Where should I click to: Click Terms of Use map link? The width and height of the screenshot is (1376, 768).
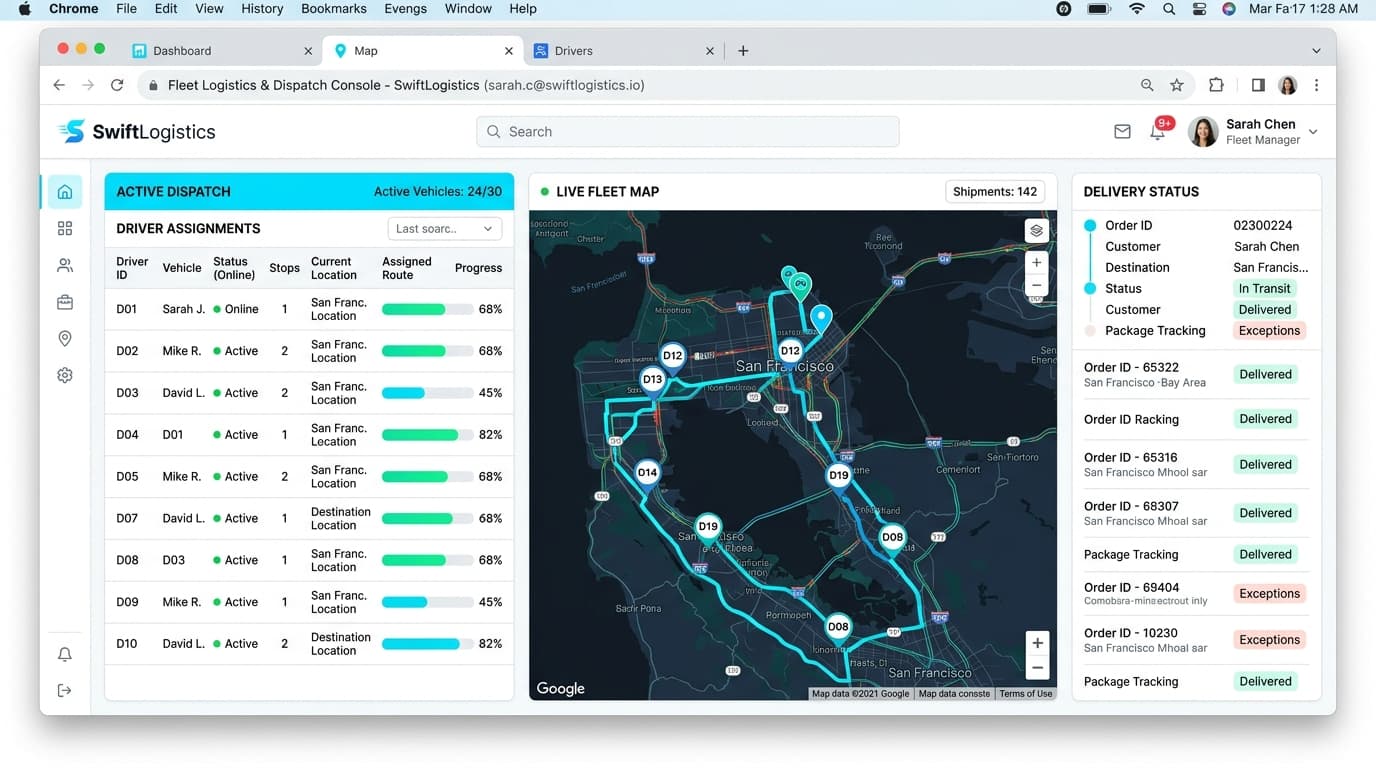1025,693
